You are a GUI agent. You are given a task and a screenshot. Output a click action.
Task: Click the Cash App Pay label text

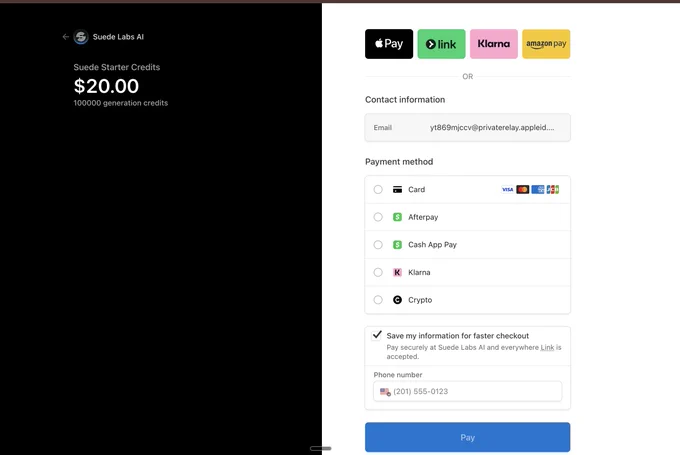coord(432,245)
